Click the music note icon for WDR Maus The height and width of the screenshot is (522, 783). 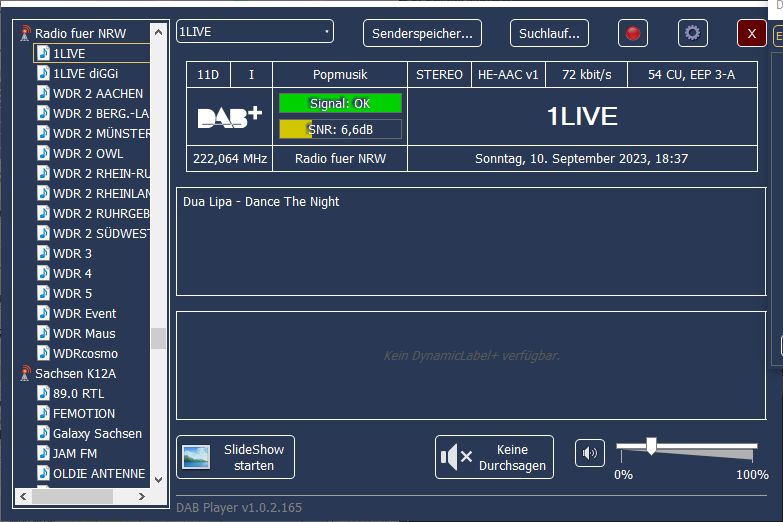pyautogui.click(x=44, y=333)
